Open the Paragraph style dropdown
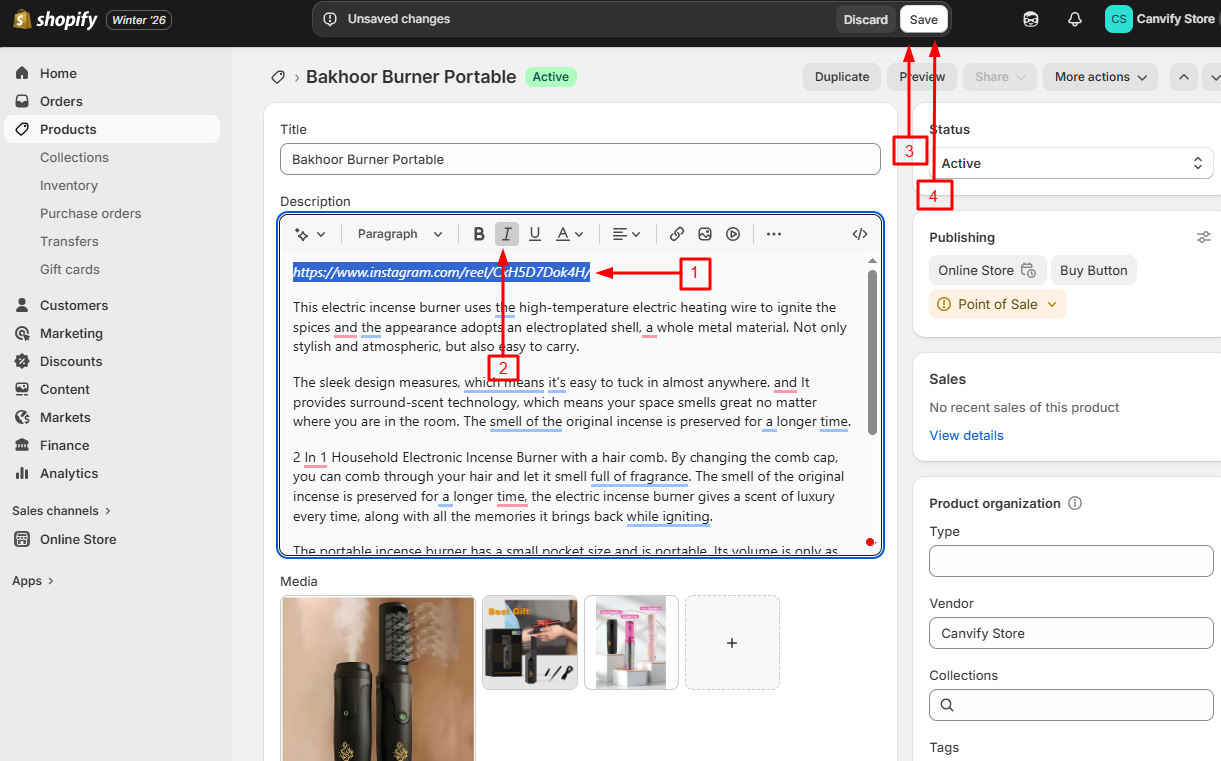Screen dimensions: 1221x761 click(x=398, y=233)
